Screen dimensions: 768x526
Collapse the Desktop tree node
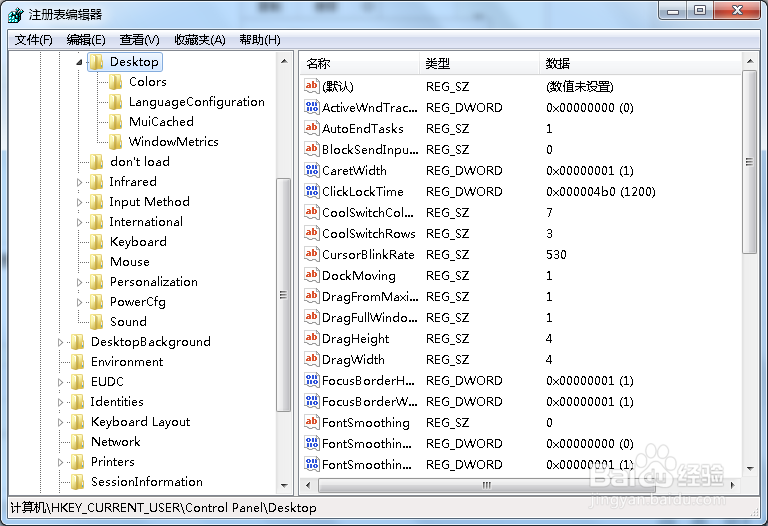(x=79, y=62)
